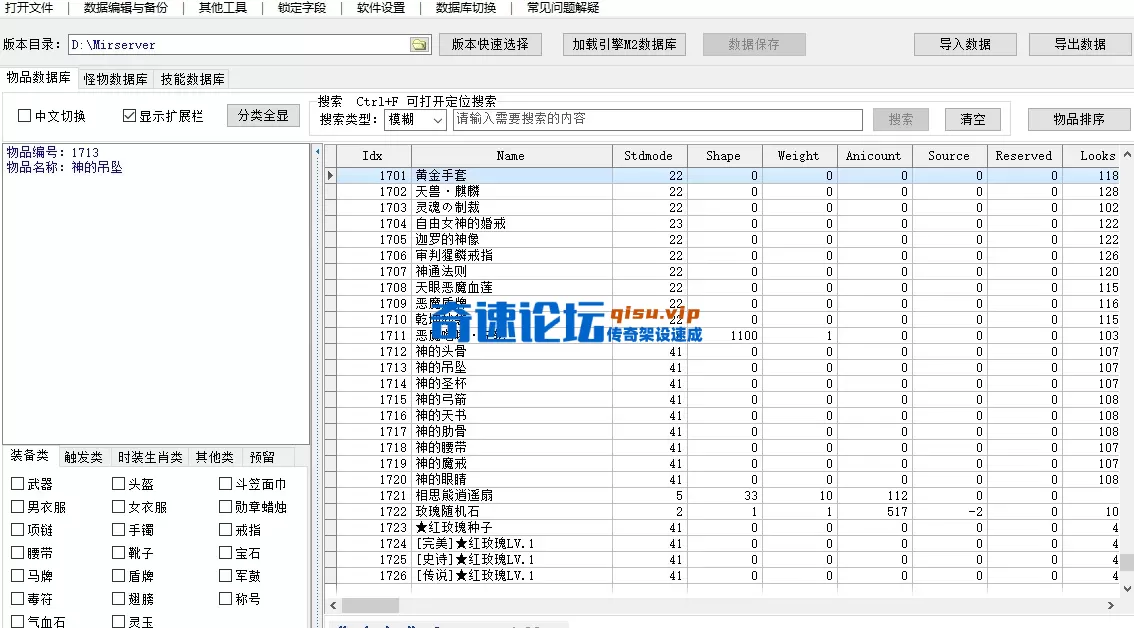Switch to the 触发类 tab
Screen dimensions: 1134x628
(x=83, y=456)
